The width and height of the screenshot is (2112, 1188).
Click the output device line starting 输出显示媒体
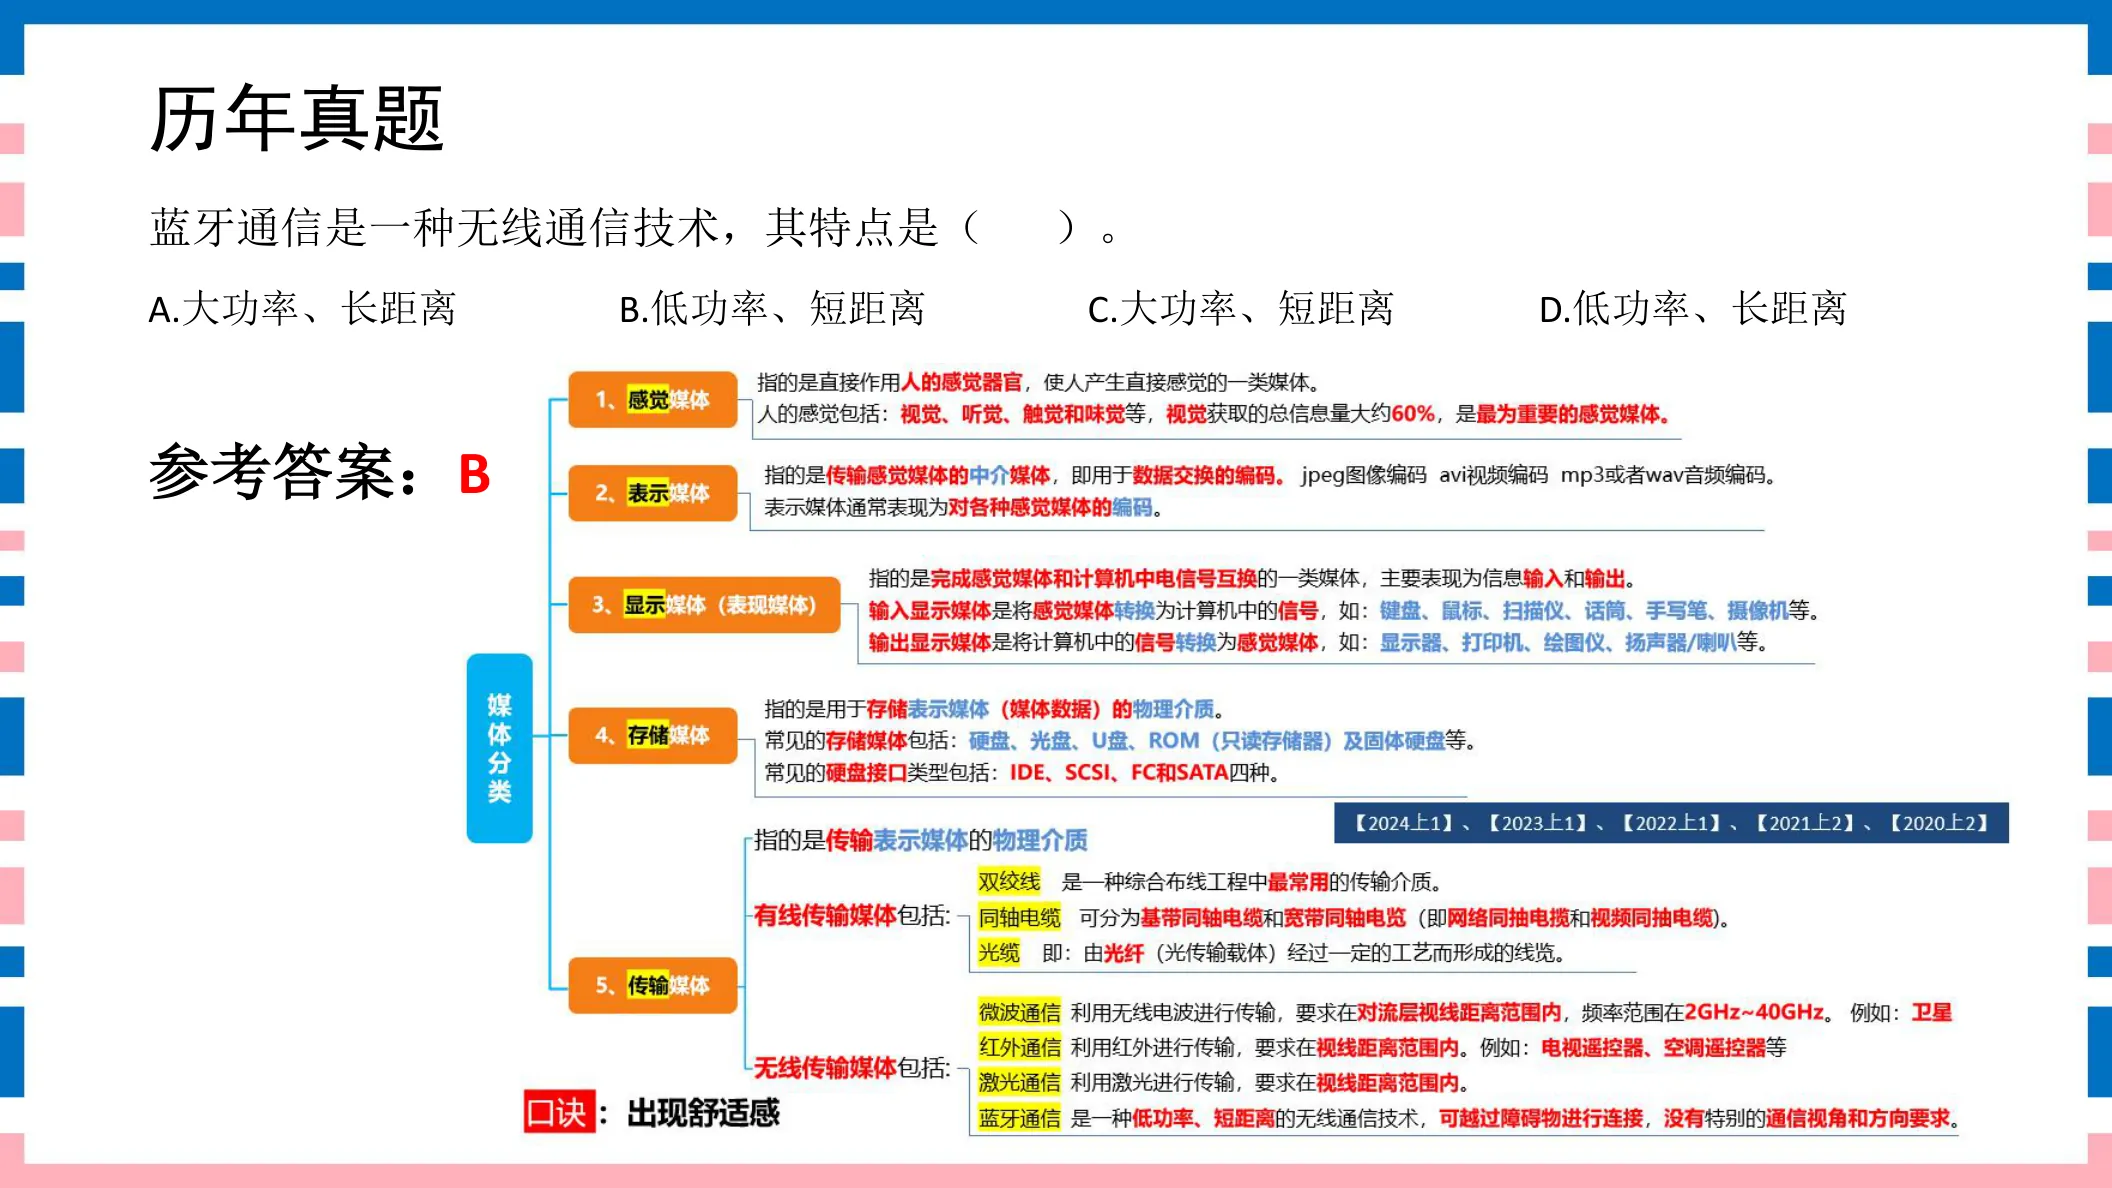tap(1318, 642)
